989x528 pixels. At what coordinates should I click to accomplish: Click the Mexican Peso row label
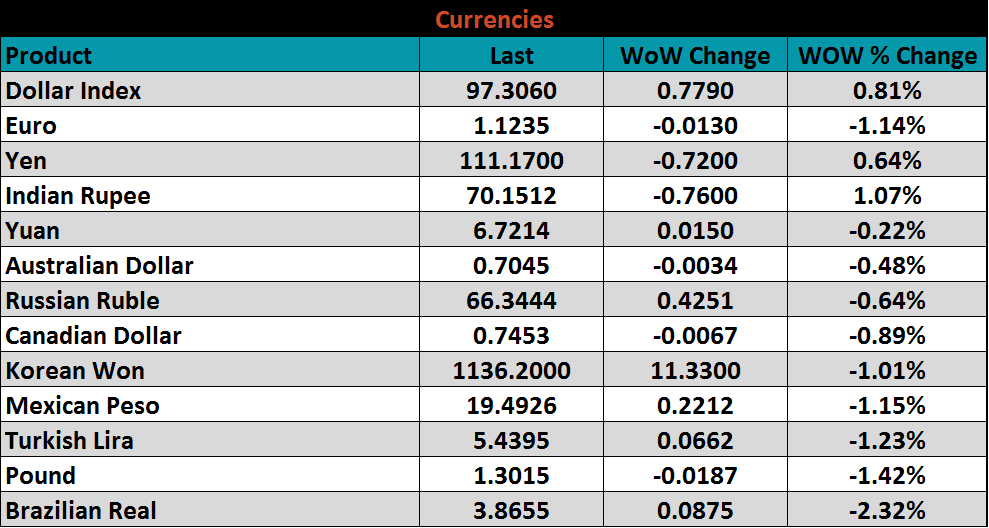pyautogui.click(x=83, y=406)
